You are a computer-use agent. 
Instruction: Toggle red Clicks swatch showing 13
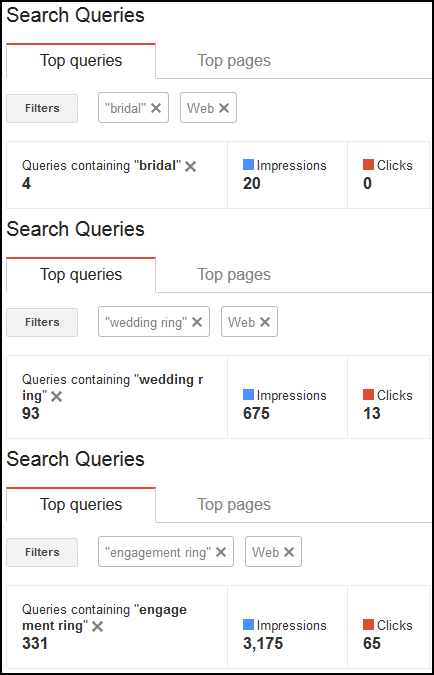click(x=368, y=395)
